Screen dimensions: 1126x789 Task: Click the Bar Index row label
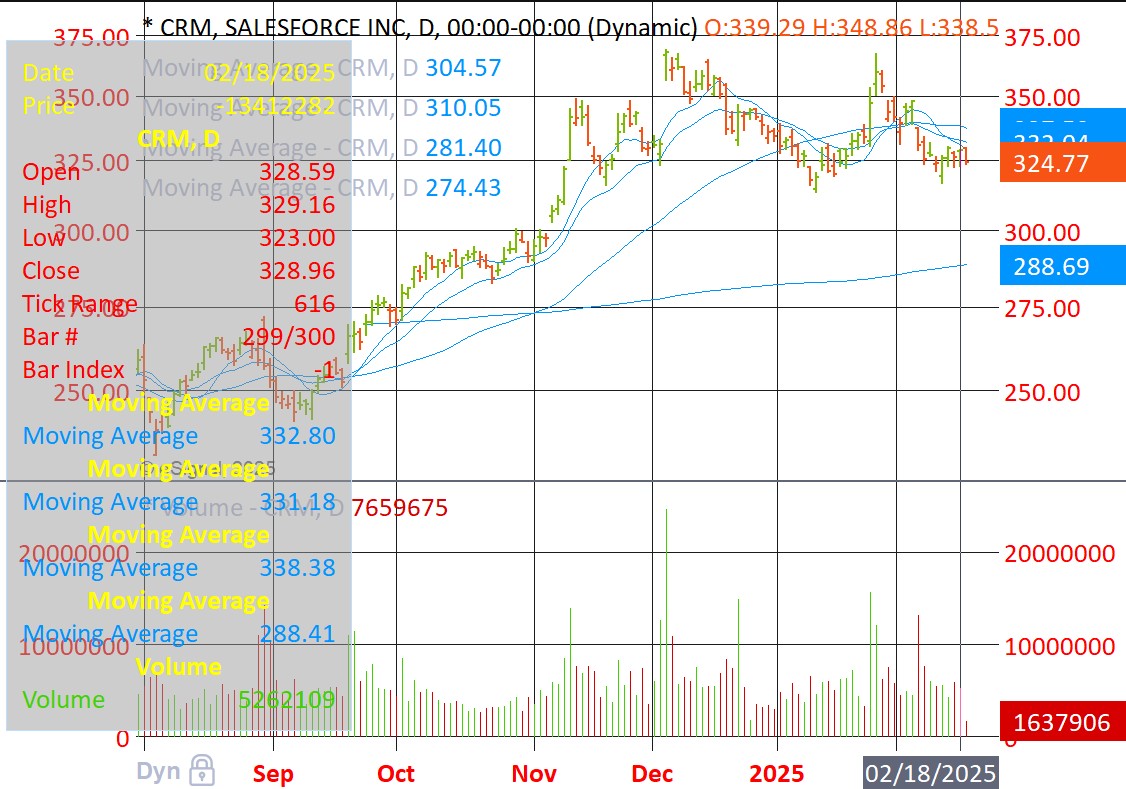pos(73,370)
